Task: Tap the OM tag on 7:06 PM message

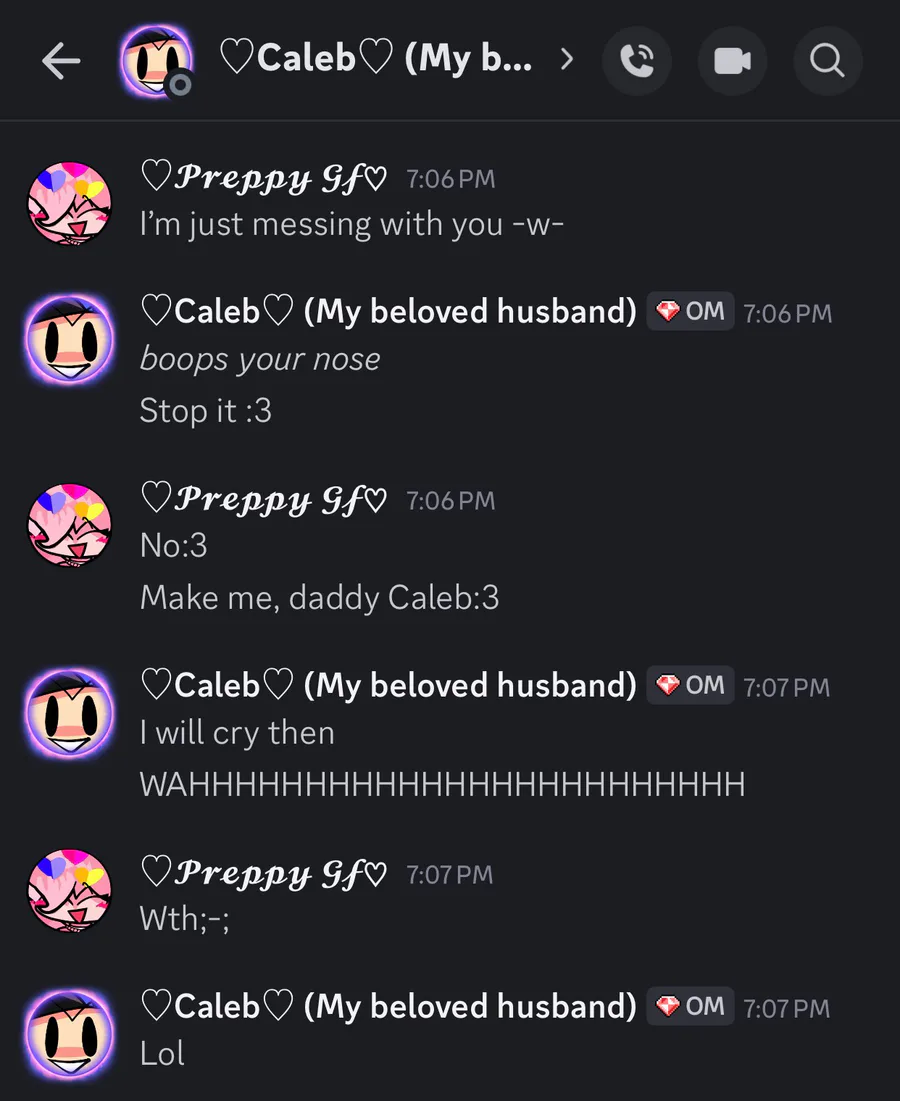Action: click(x=690, y=311)
